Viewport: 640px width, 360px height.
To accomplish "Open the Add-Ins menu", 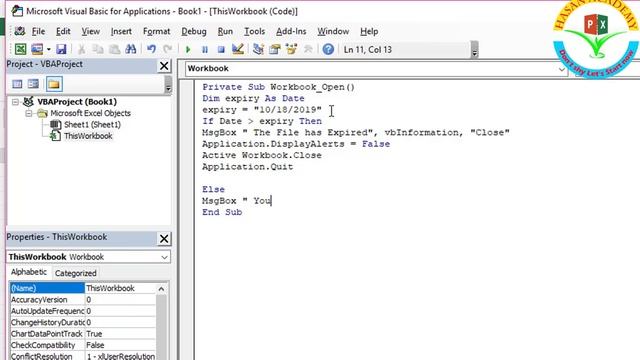I will 291,31.
